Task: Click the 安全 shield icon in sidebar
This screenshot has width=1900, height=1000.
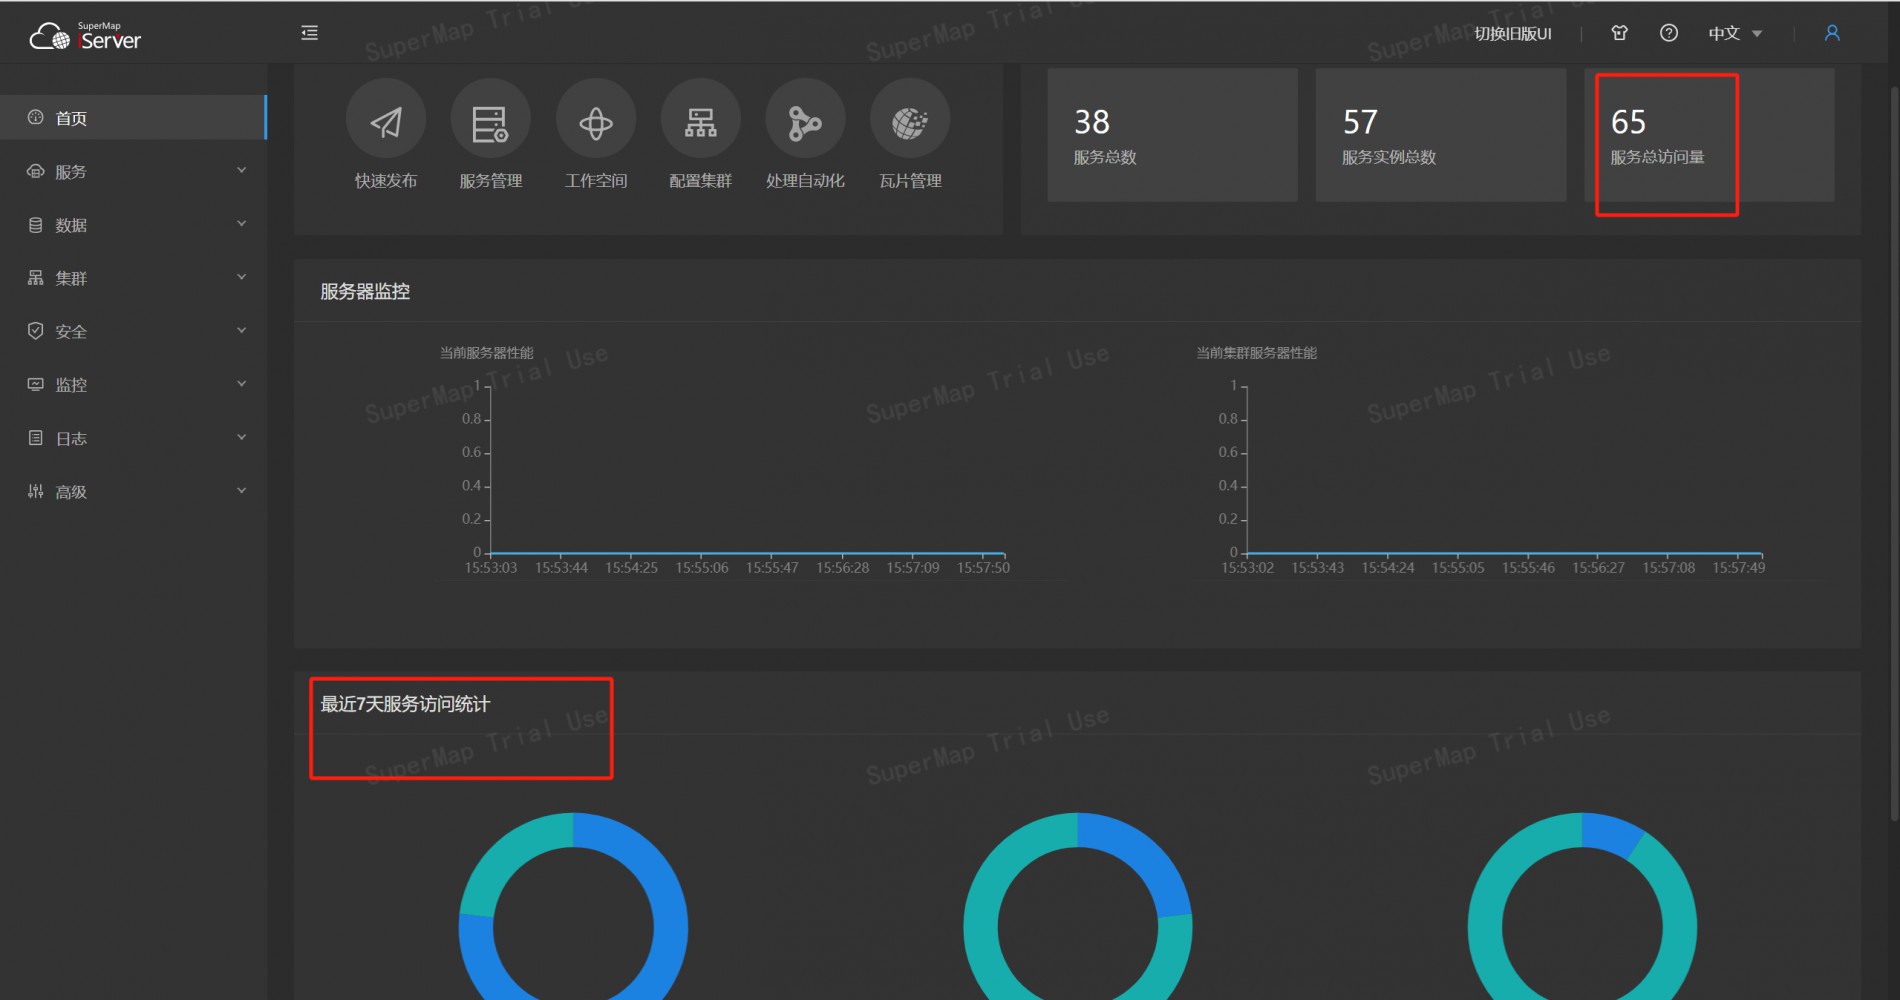Action: 36,331
